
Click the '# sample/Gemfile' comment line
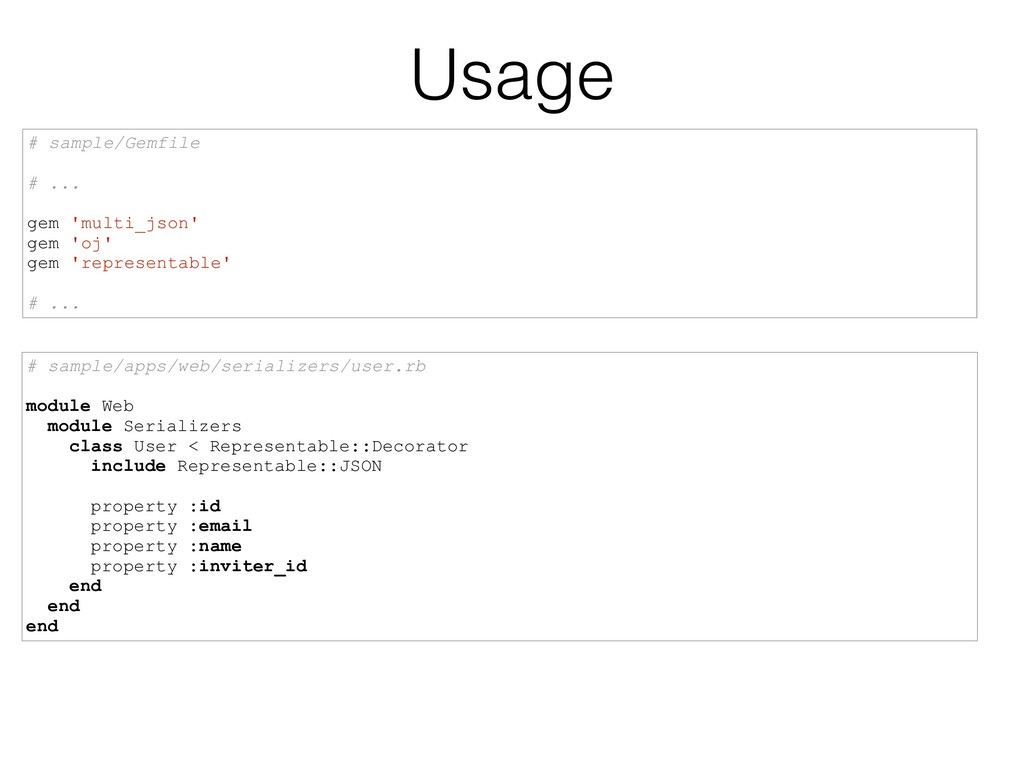(x=114, y=143)
